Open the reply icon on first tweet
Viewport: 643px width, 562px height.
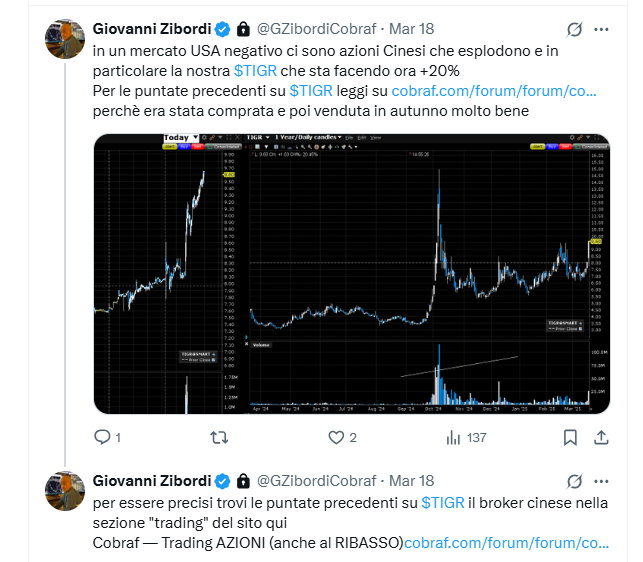coord(102,437)
